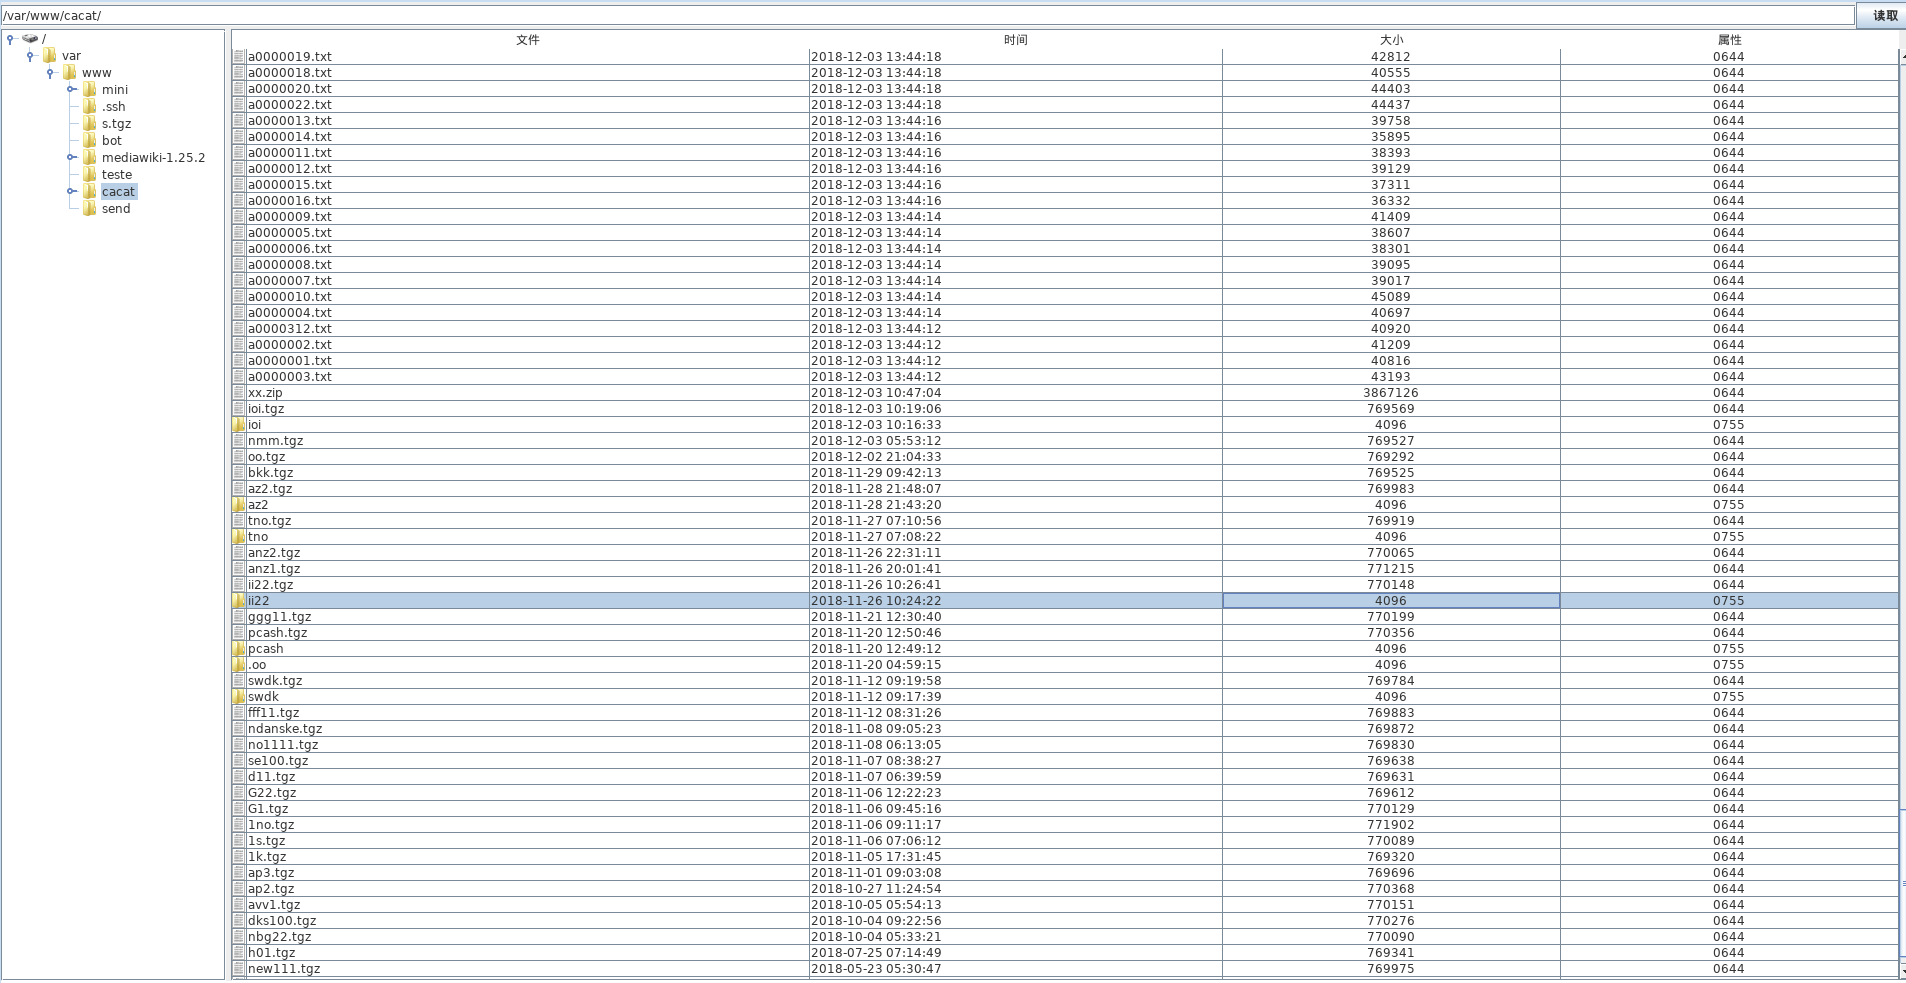Click file name dks100.tgz
The height and width of the screenshot is (983, 1906).
(282, 921)
